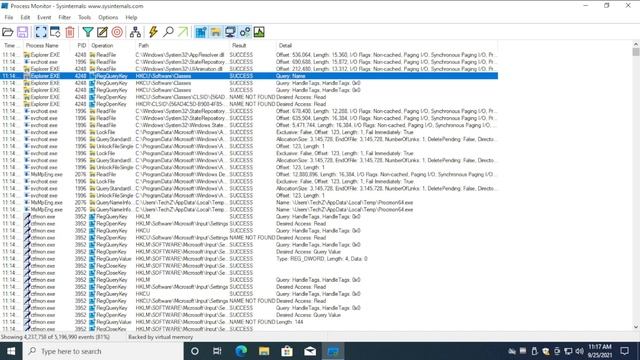Screen dimensions: 640x360
Task: Click the Path column header
Action: 182,45
